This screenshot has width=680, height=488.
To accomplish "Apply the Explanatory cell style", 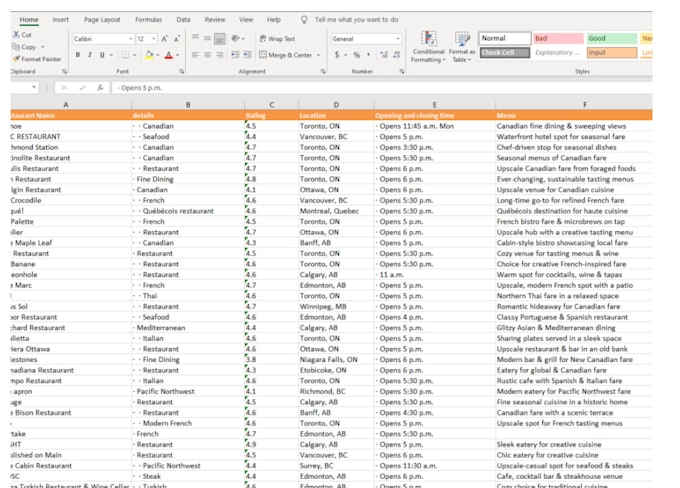I will [x=559, y=52].
